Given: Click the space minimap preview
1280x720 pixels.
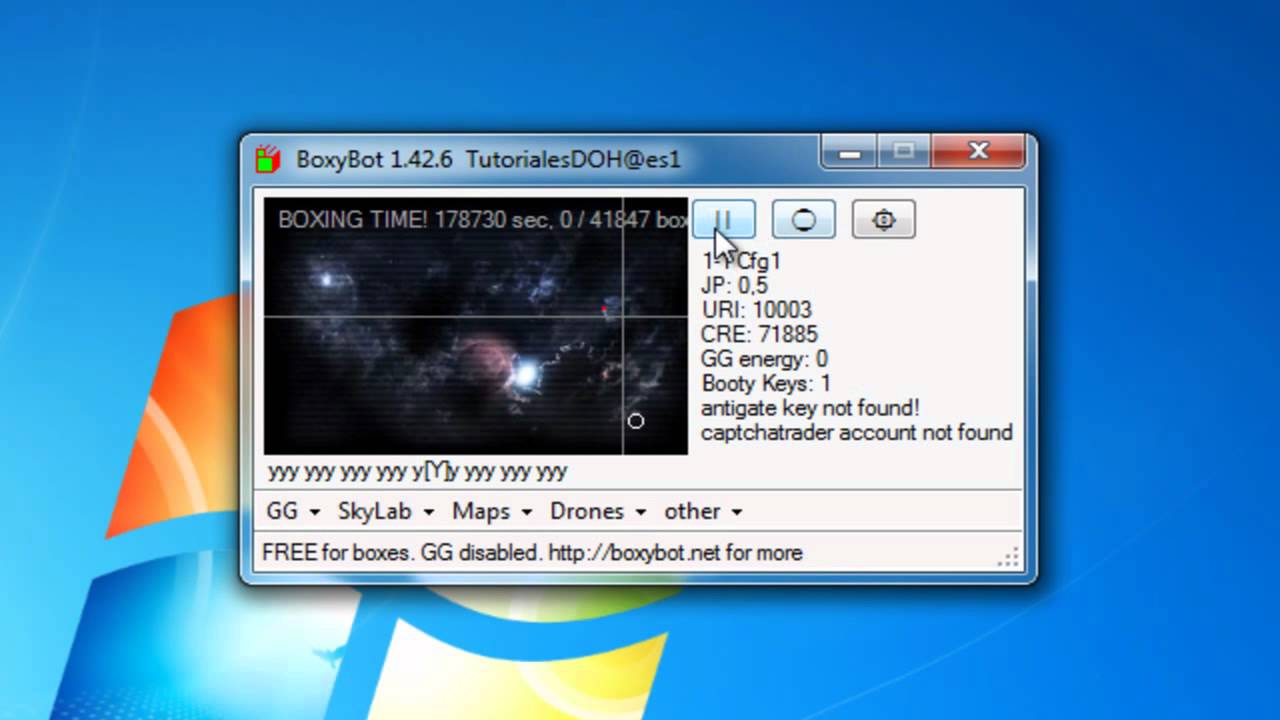Looking at the screenshot, I should [x=476, y=326].
